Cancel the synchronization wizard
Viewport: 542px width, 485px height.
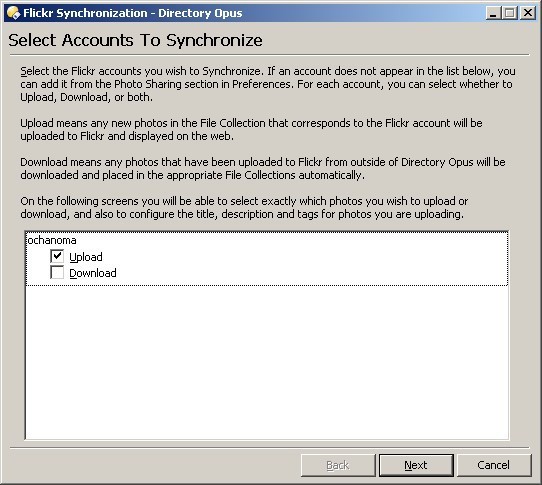[x=494, y=465]
